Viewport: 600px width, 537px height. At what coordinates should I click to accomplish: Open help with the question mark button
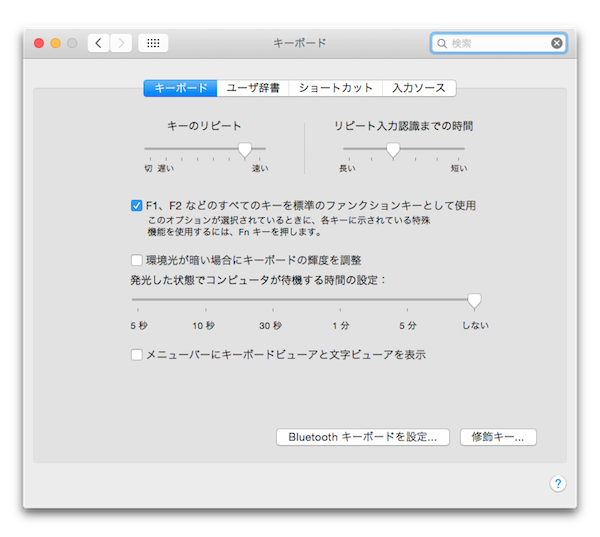558,483
